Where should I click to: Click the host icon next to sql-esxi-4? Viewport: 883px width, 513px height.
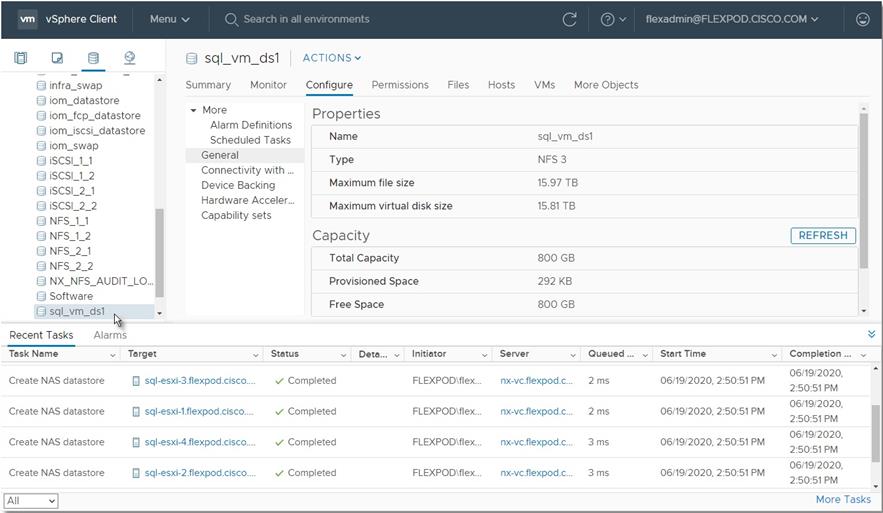click(136, 443)
